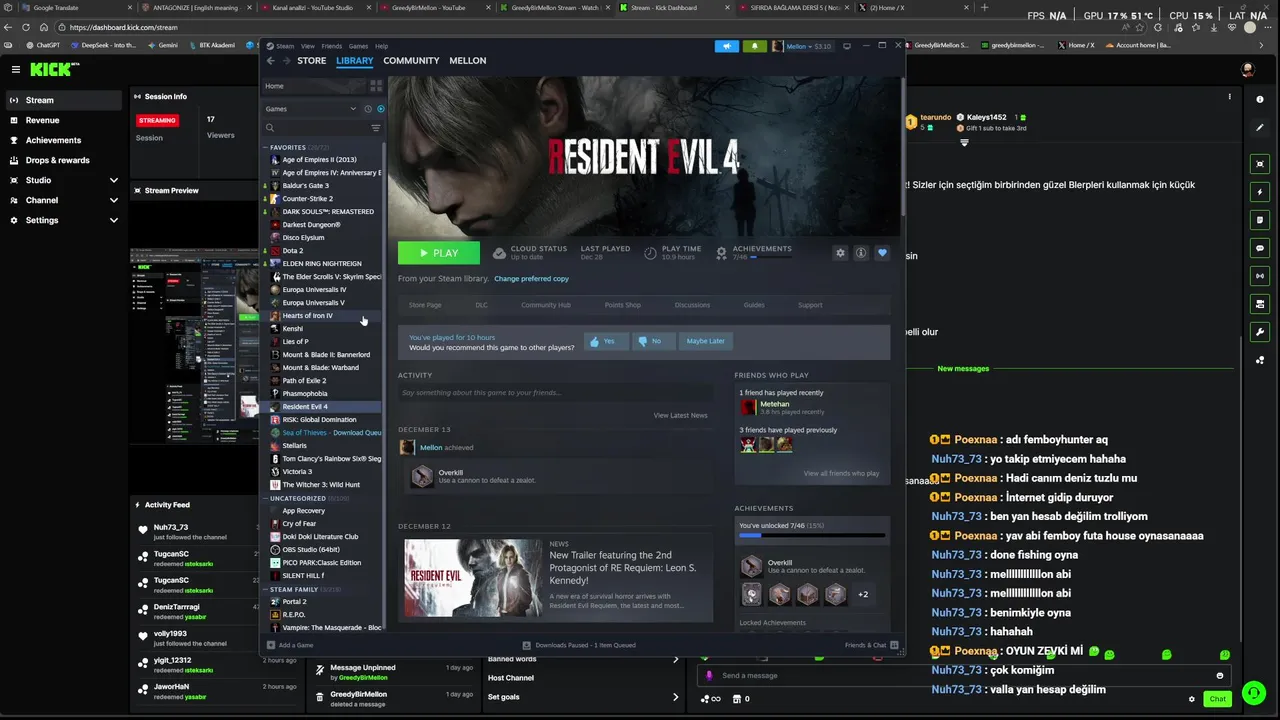Click Resident Evil 4 manage gear icon
The width and height of the screenshot is (1280, 720).
[x=840, y=253]
